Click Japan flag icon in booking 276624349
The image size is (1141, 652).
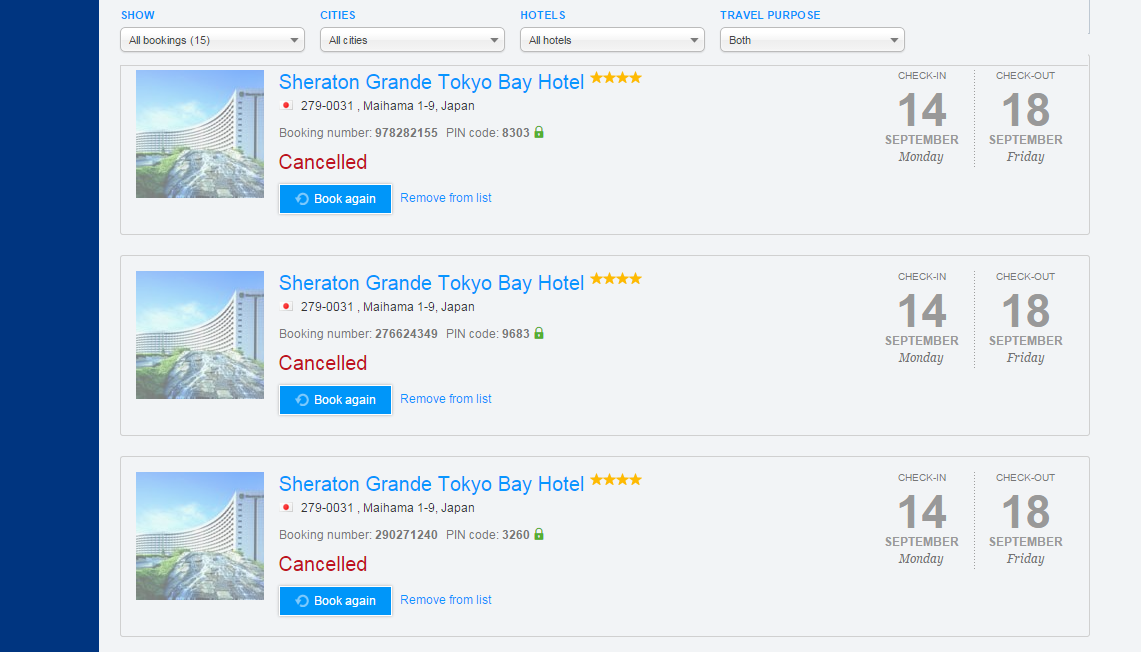click(x=287, y=306)
